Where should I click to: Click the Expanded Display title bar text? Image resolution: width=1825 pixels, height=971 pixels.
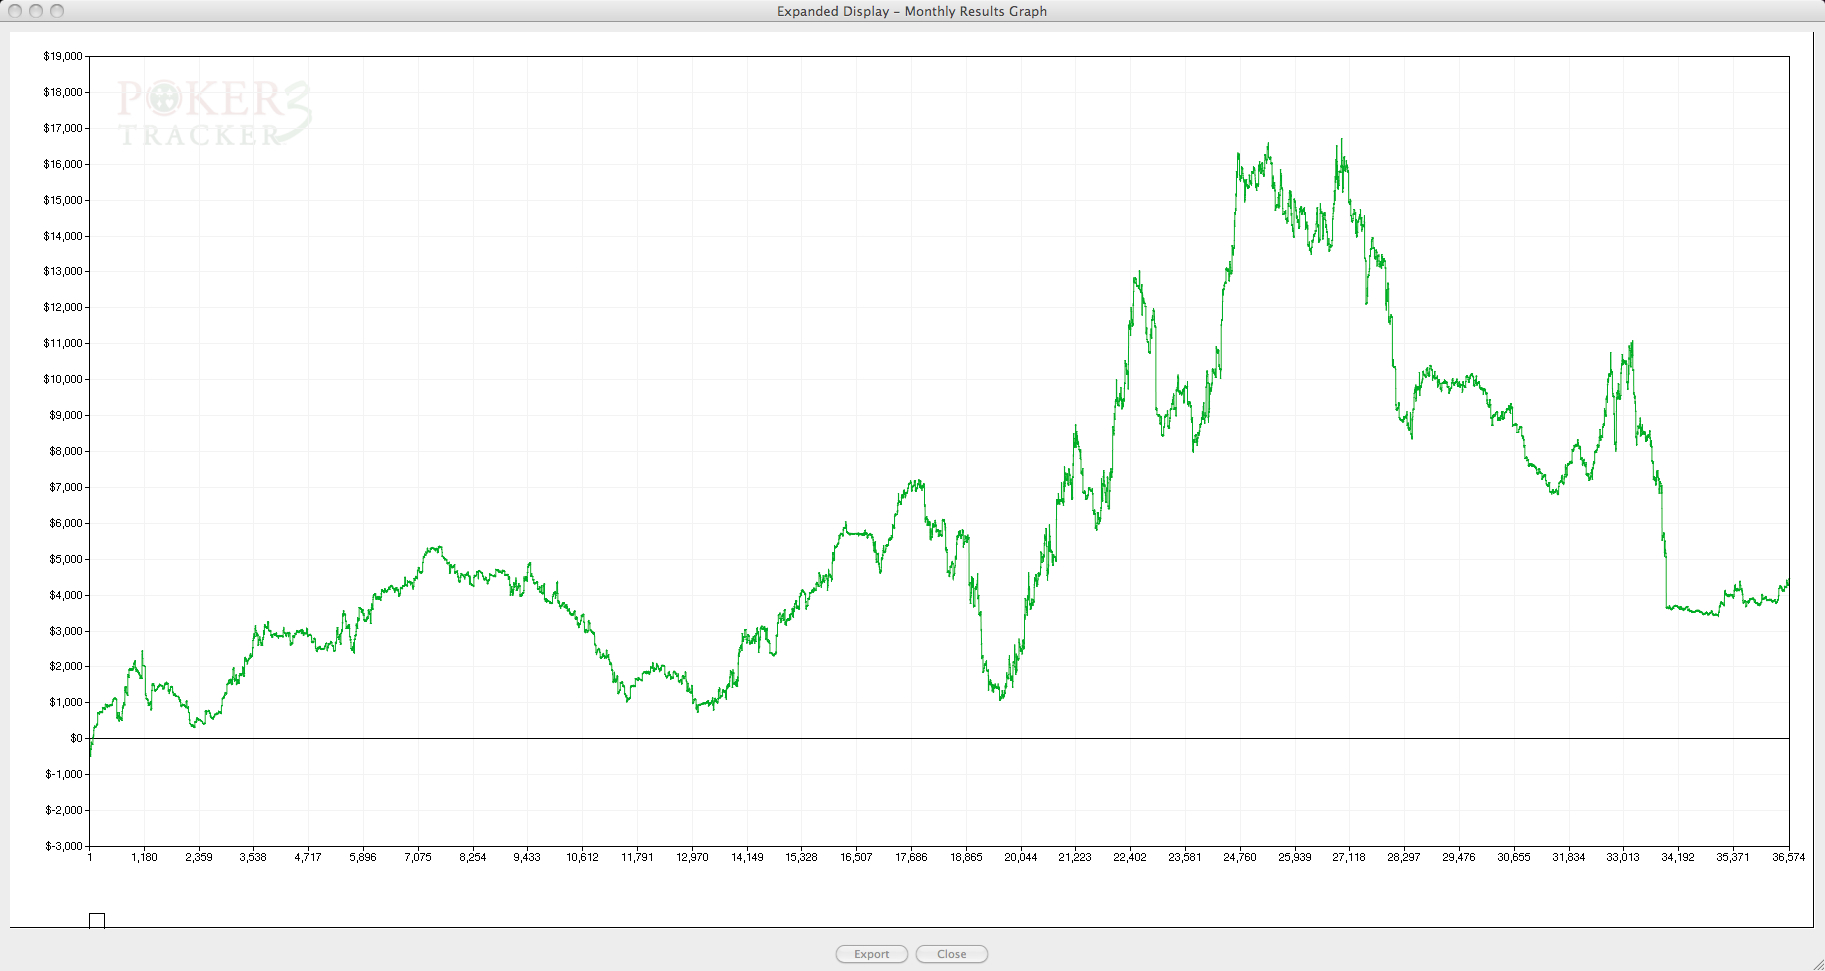coord(911,11)
